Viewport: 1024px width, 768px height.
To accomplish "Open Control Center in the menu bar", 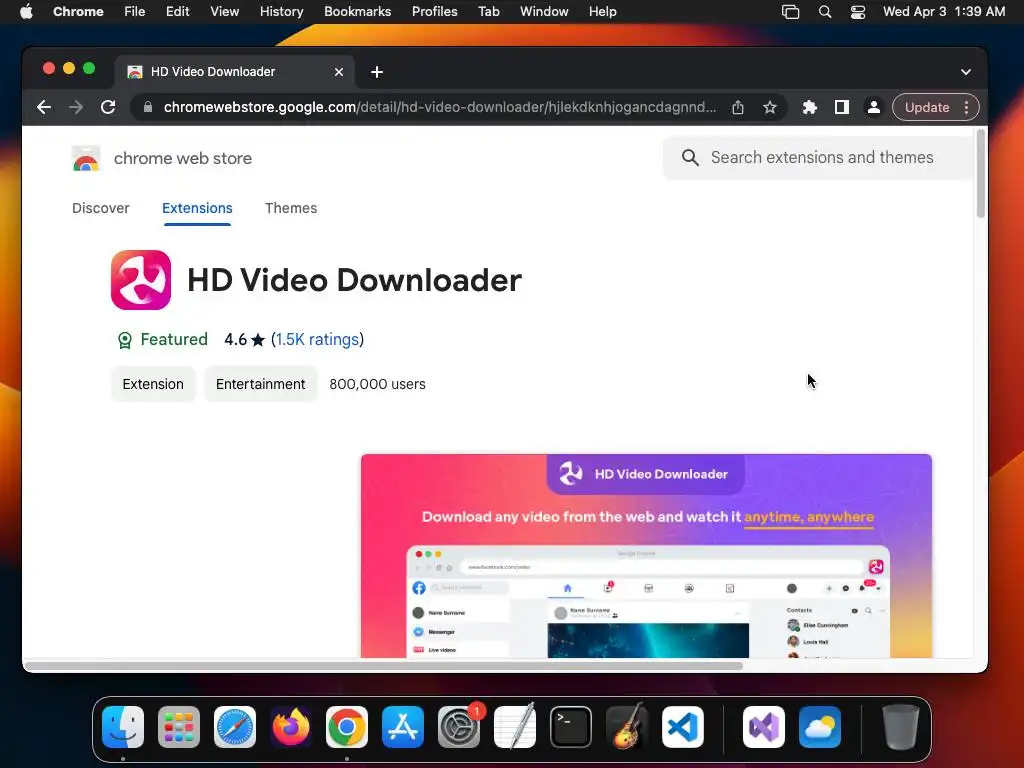I will pos(857,12).
